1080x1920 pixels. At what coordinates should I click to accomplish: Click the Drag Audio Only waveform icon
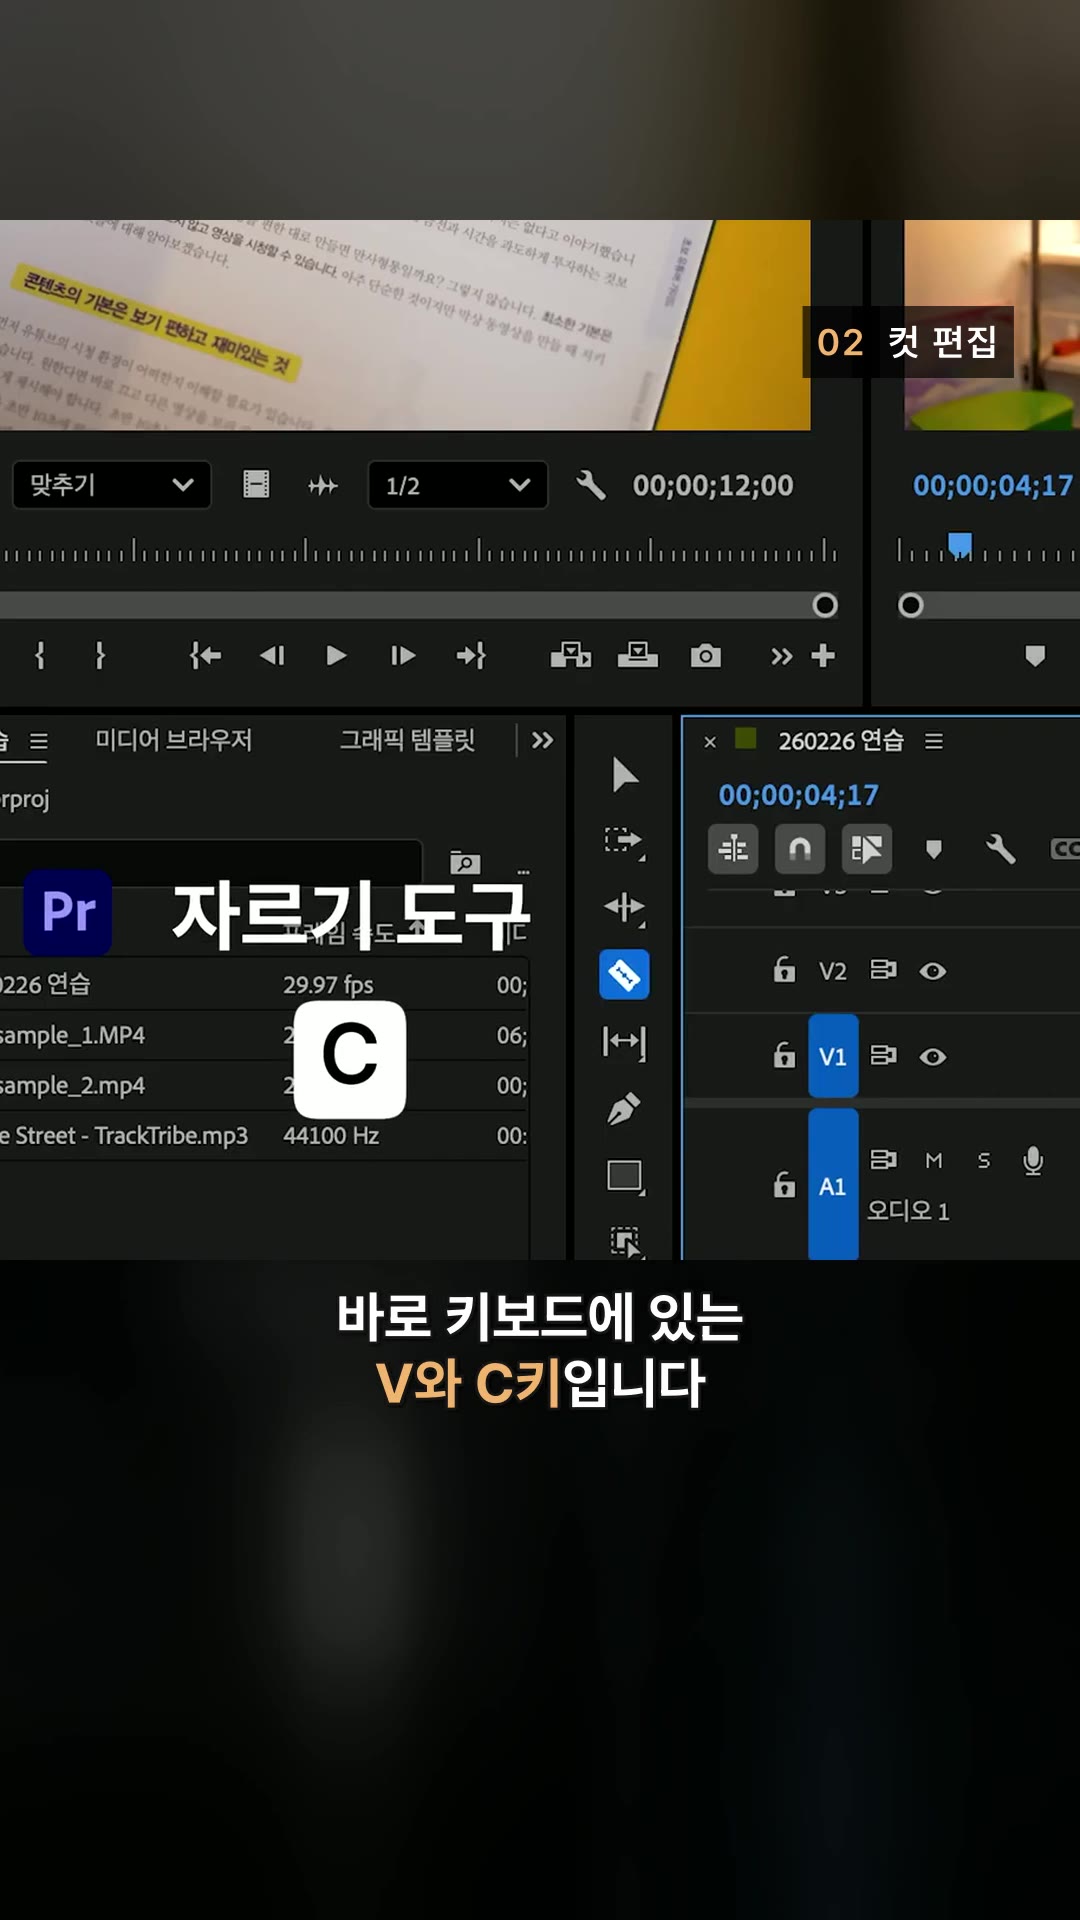tap(323, 486)
